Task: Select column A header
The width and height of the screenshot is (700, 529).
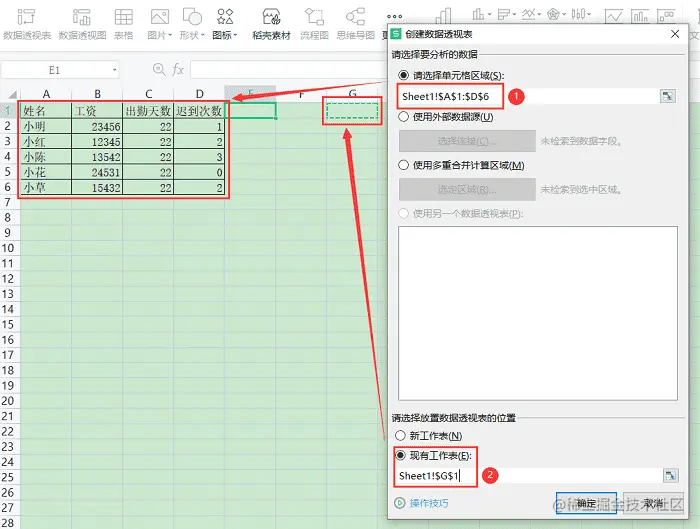Action: click(46, 94)
